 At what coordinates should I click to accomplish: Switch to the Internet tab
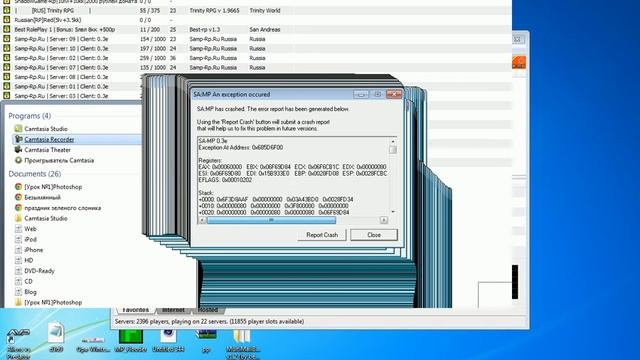(x=173, y=310)
